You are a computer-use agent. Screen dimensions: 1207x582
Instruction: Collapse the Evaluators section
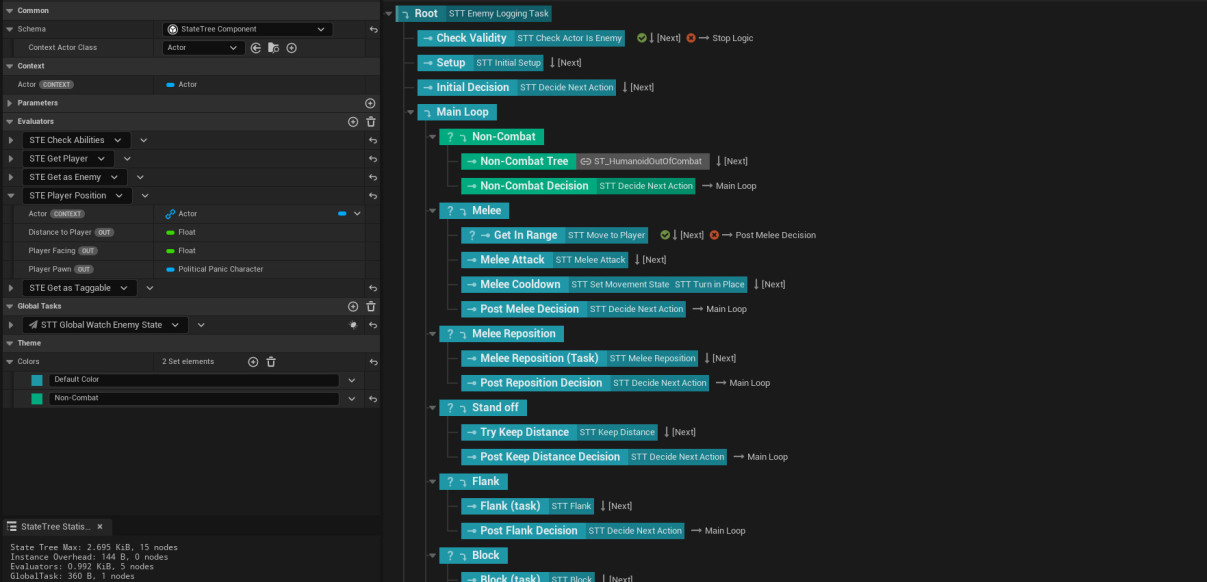click(x=10, y=122)
